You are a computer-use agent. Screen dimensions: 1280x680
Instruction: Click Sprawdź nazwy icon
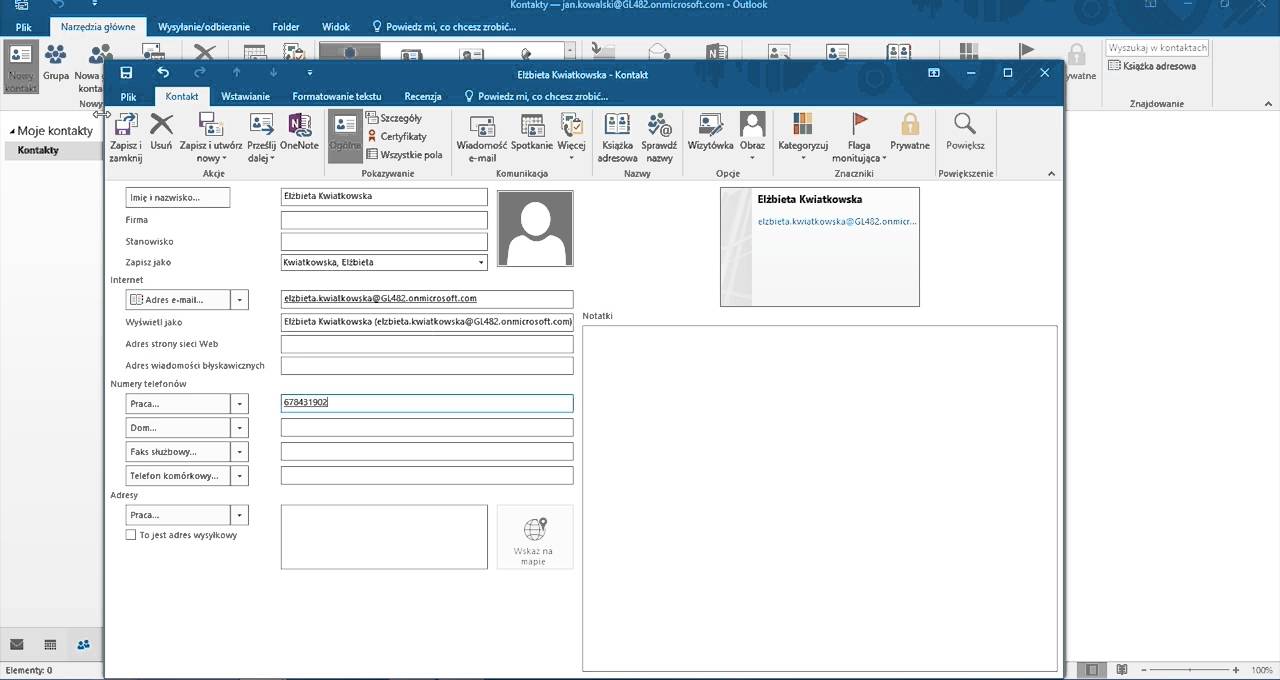click(659, 137)
